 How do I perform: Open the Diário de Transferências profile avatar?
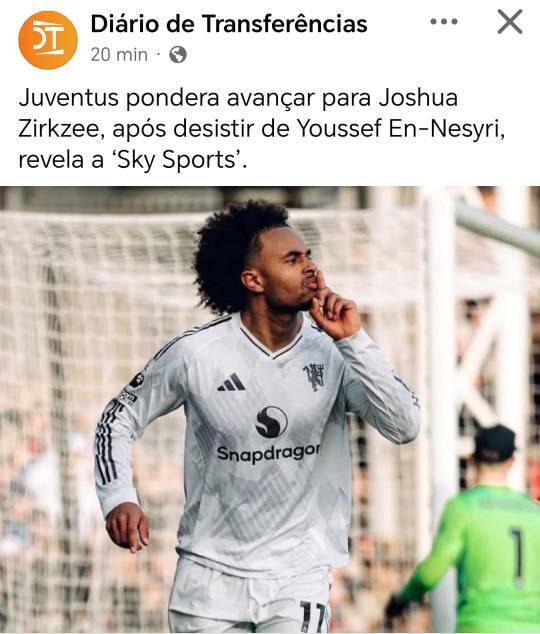48,40
